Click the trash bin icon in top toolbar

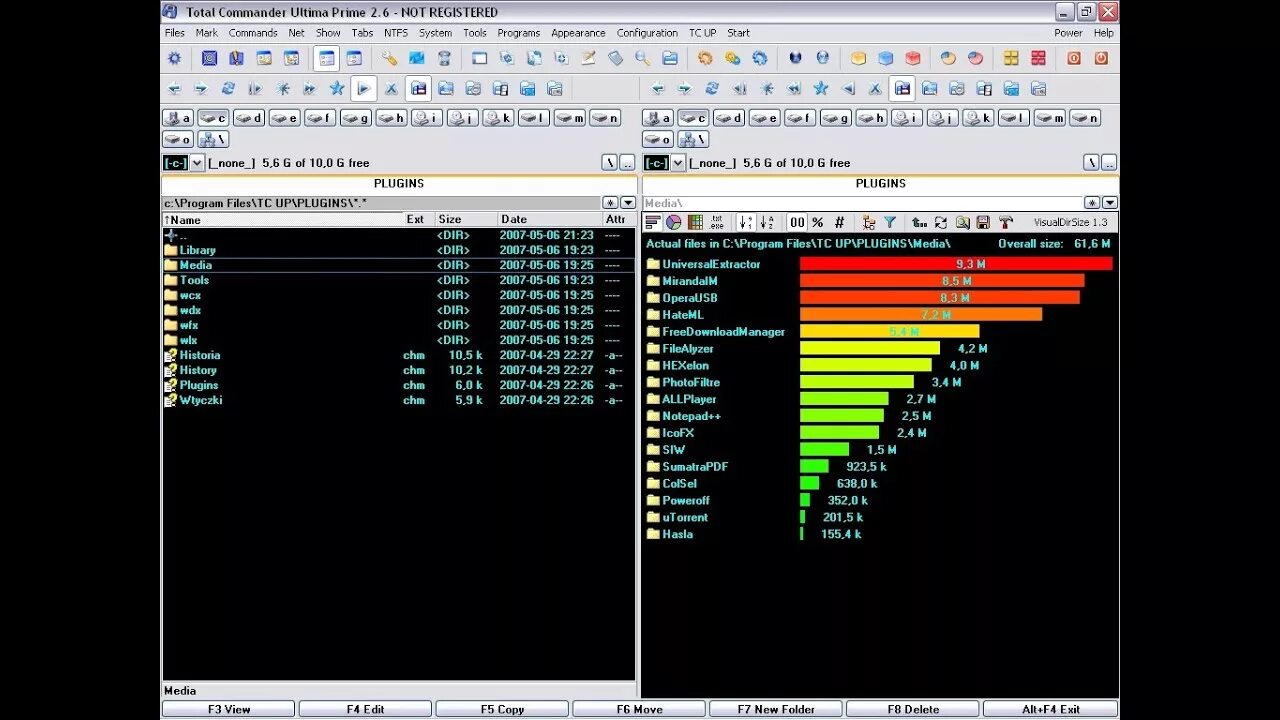pos(444,59)
